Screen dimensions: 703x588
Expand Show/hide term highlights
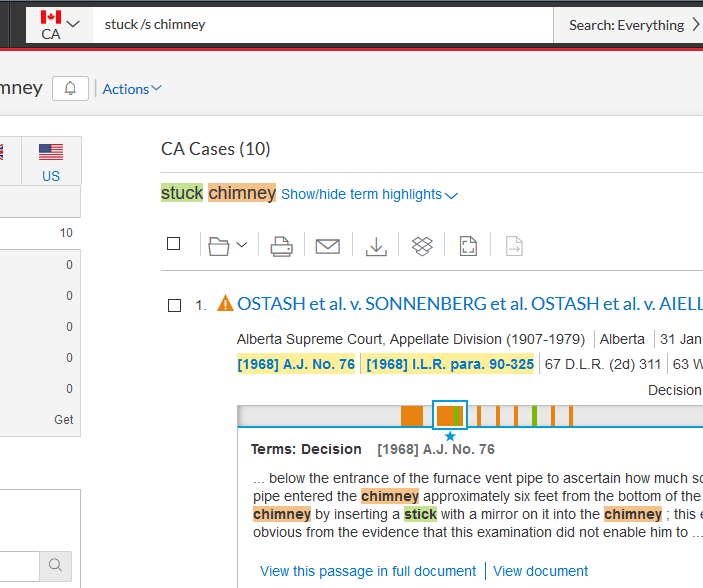point(369,194)
